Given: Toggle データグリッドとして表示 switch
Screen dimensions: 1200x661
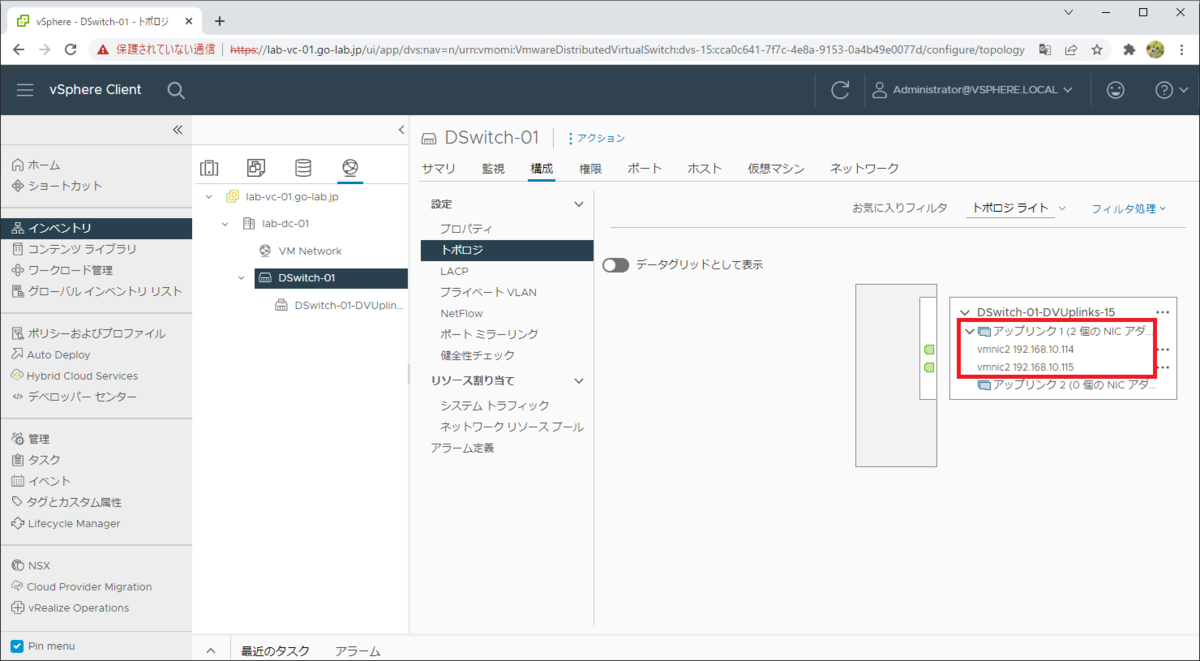Looking at the screenshot, I should [616, 265].
